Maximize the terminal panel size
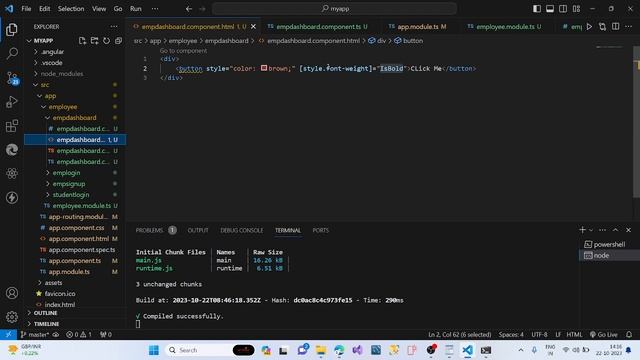 pyautogui.click(x=616, y=230)
